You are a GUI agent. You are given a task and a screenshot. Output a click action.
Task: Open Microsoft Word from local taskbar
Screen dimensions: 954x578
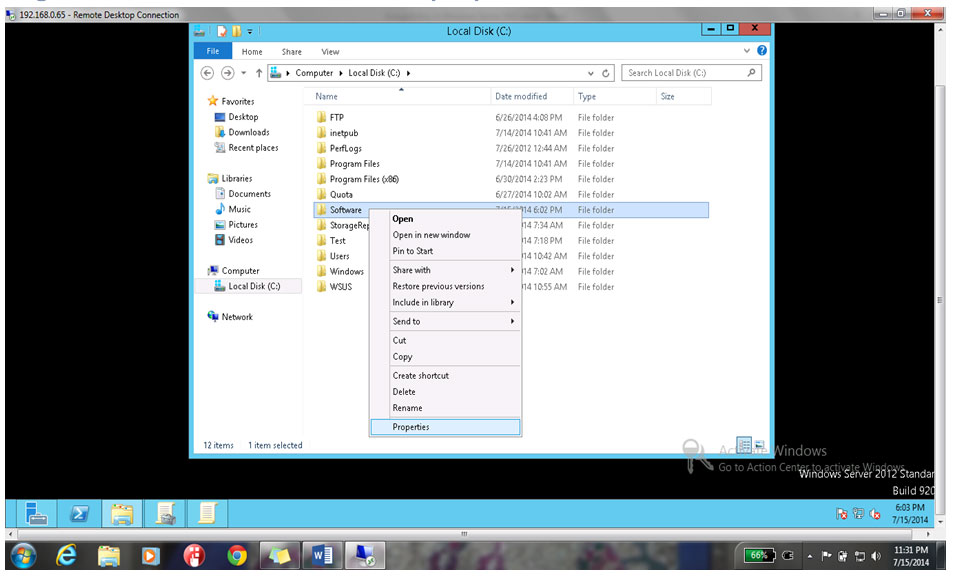pyautogui.click(x=322, y=555)
